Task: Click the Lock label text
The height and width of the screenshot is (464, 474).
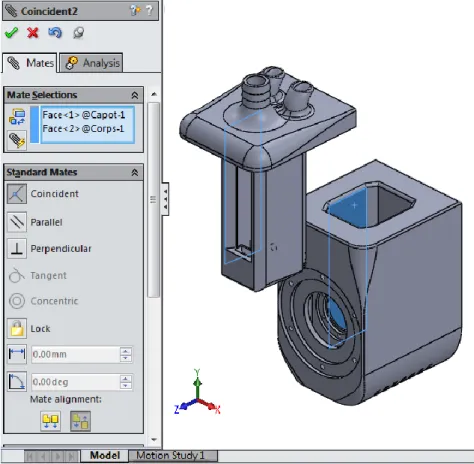Action: pos(40,329)
